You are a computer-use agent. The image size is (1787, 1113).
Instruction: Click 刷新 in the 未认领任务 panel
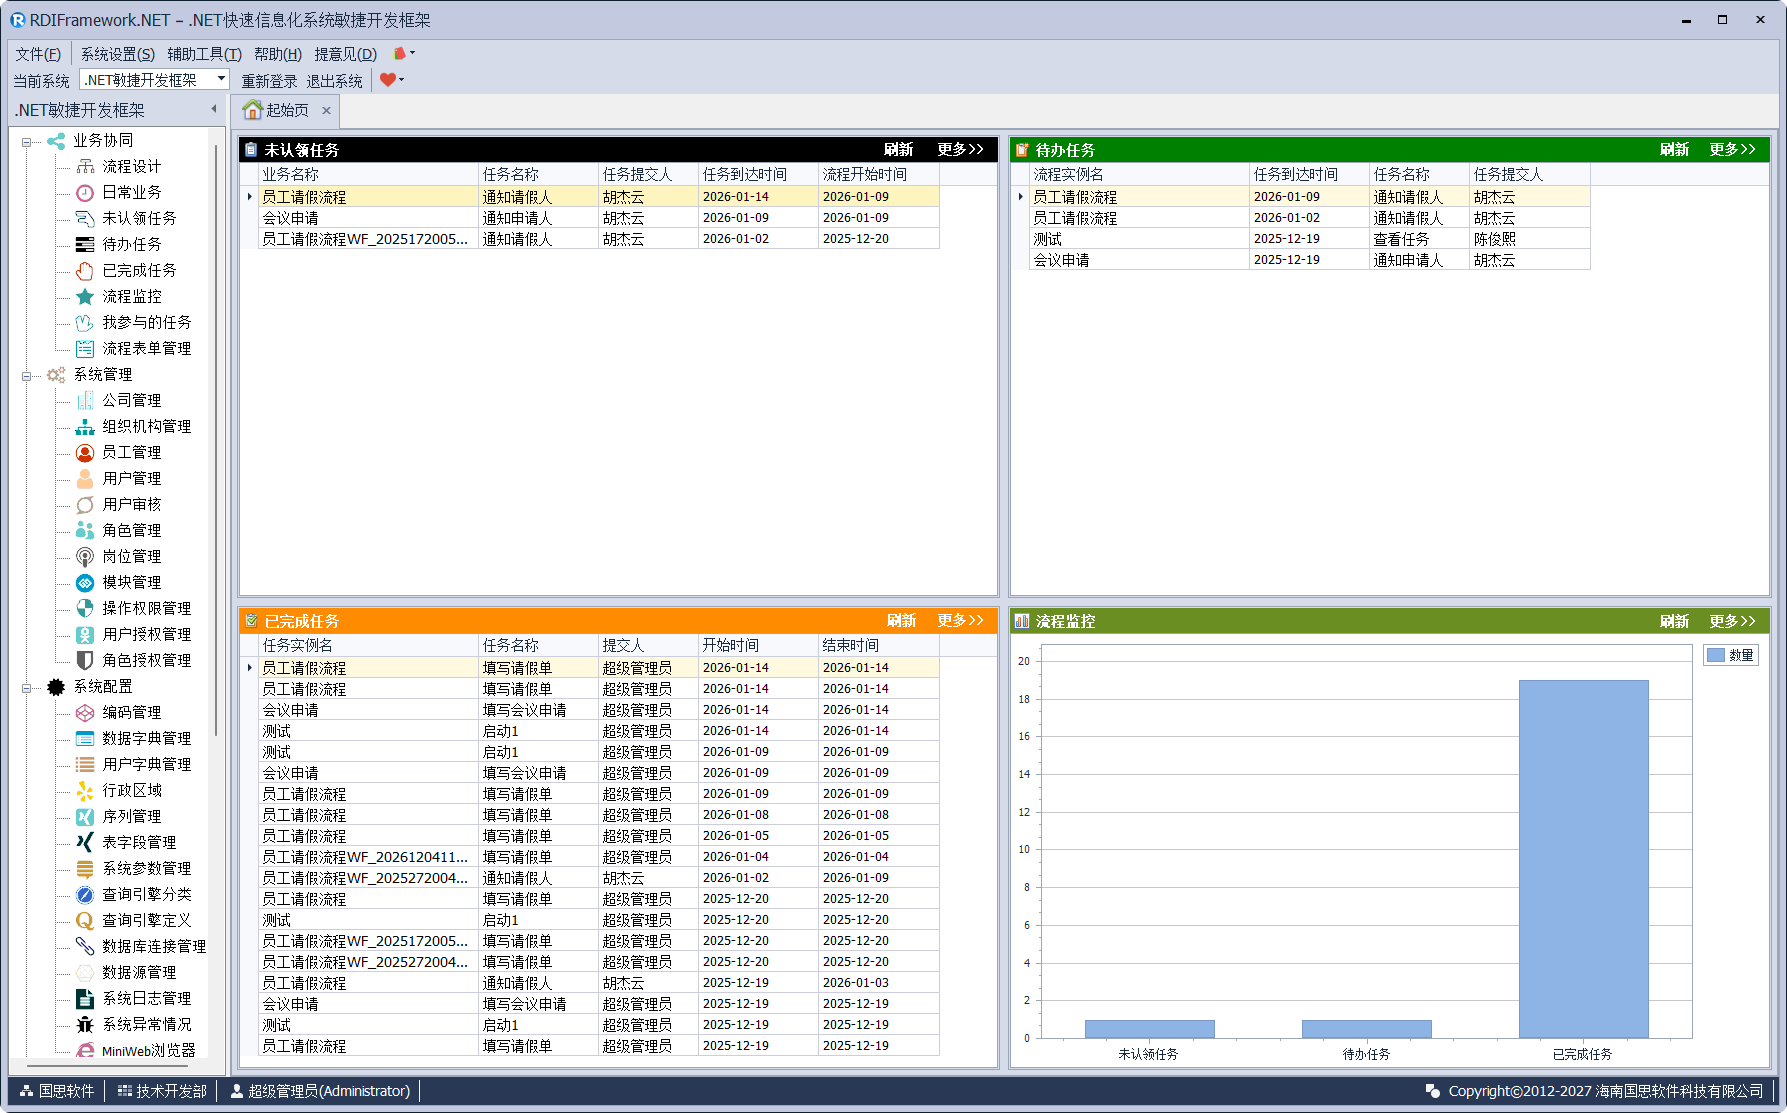(898, 149)
